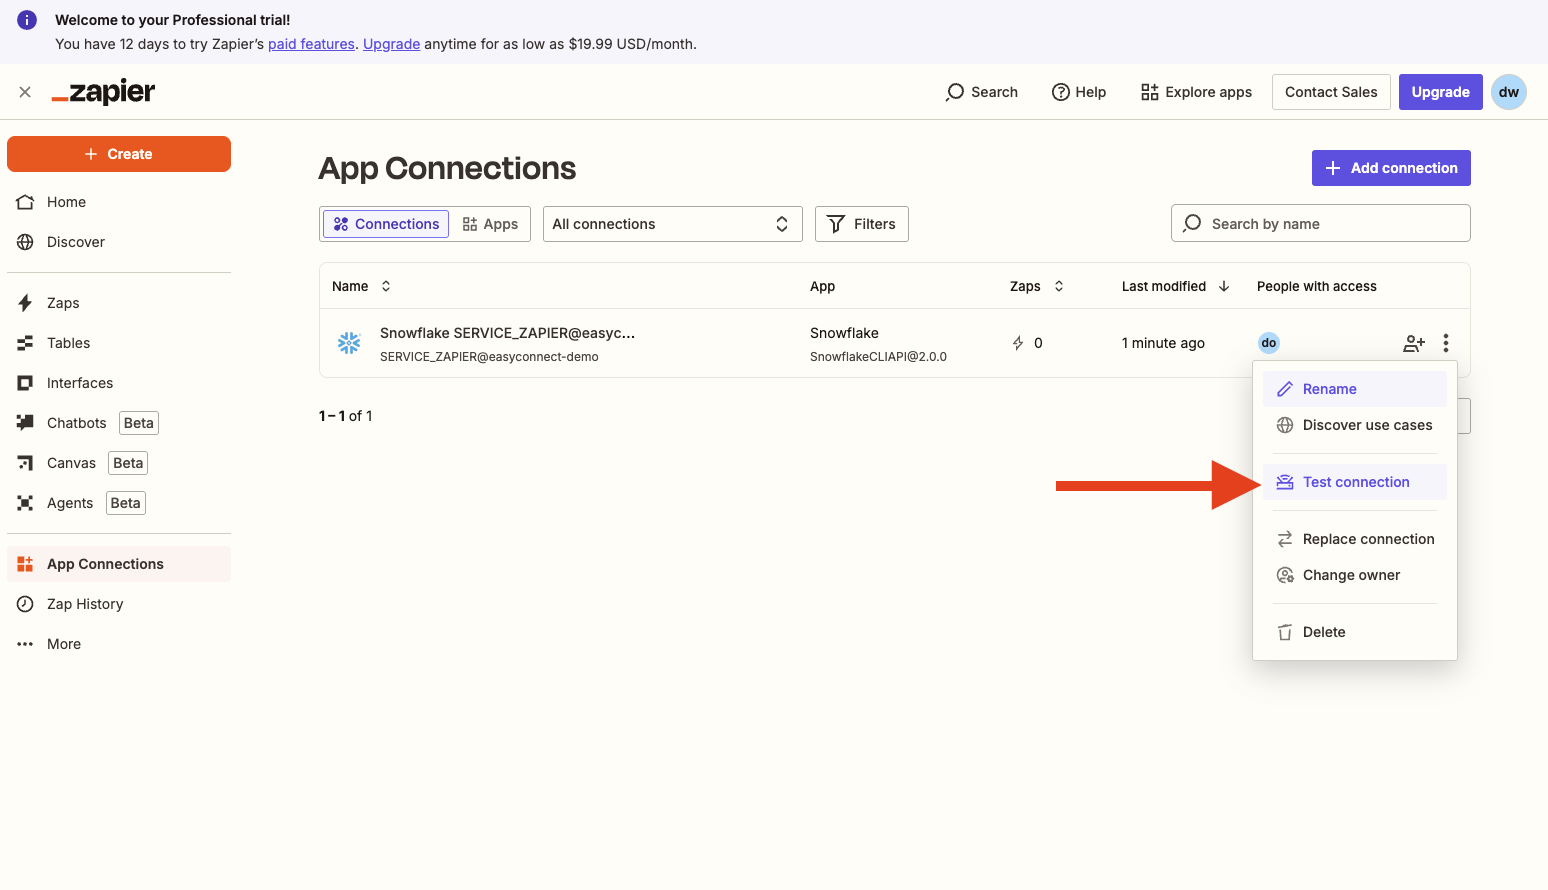The image size is (1548, 890).
Task: Choose Change owner in the menu
Action: [1355, 575]
